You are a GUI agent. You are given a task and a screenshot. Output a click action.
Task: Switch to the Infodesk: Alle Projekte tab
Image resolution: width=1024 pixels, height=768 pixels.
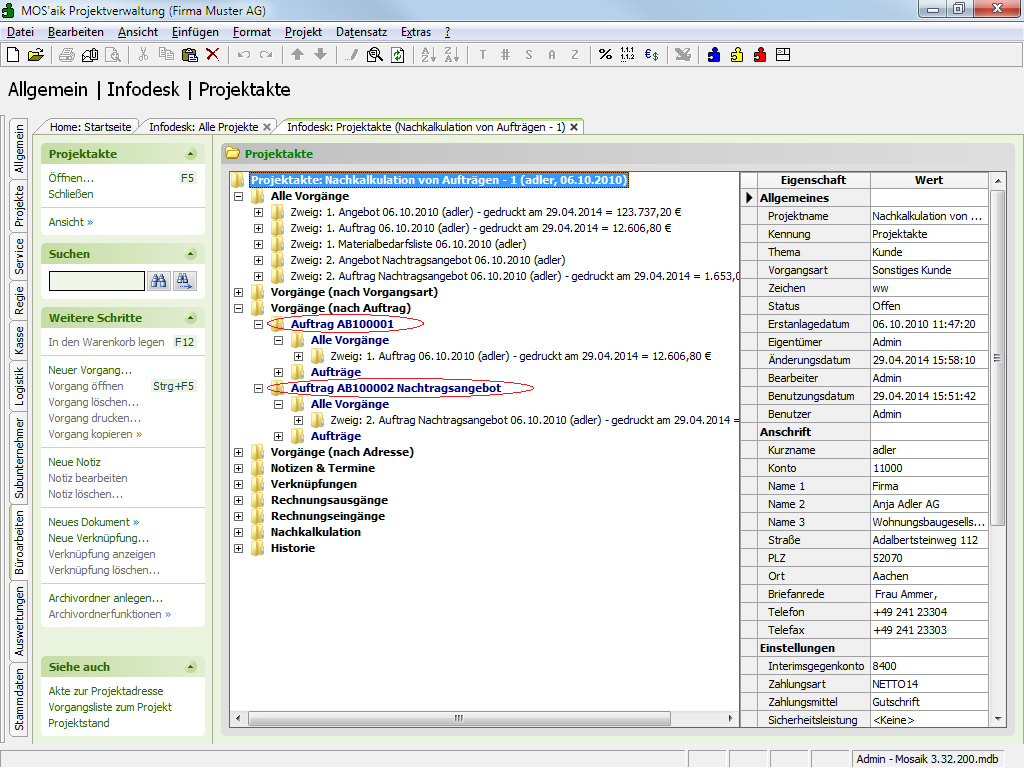pyautogui.click(x=203, y=127)
